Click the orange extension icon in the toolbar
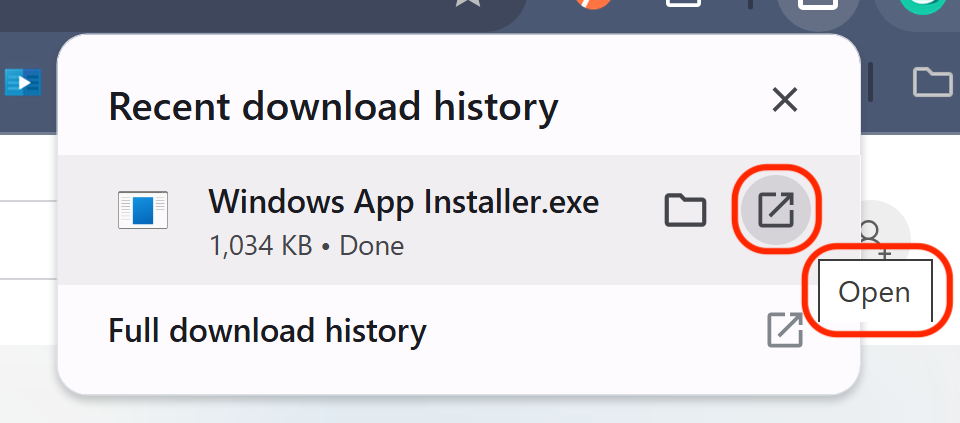This screenshot has width=960, height=423. [x=594, y=4]
